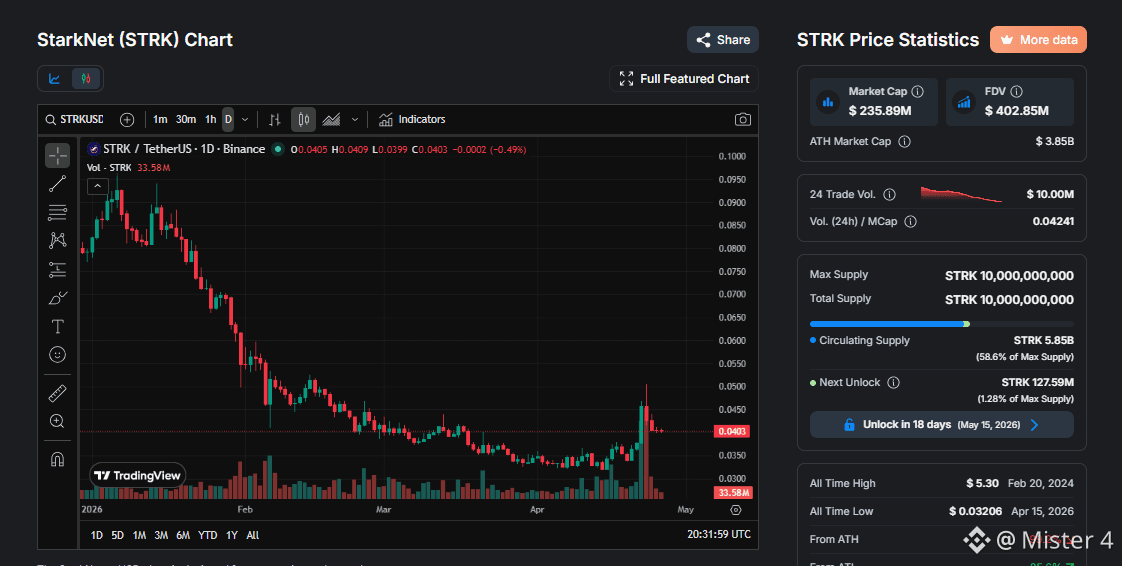
Task: Expand the chart style dropdown arrow
Action: (x=354, y=119)
